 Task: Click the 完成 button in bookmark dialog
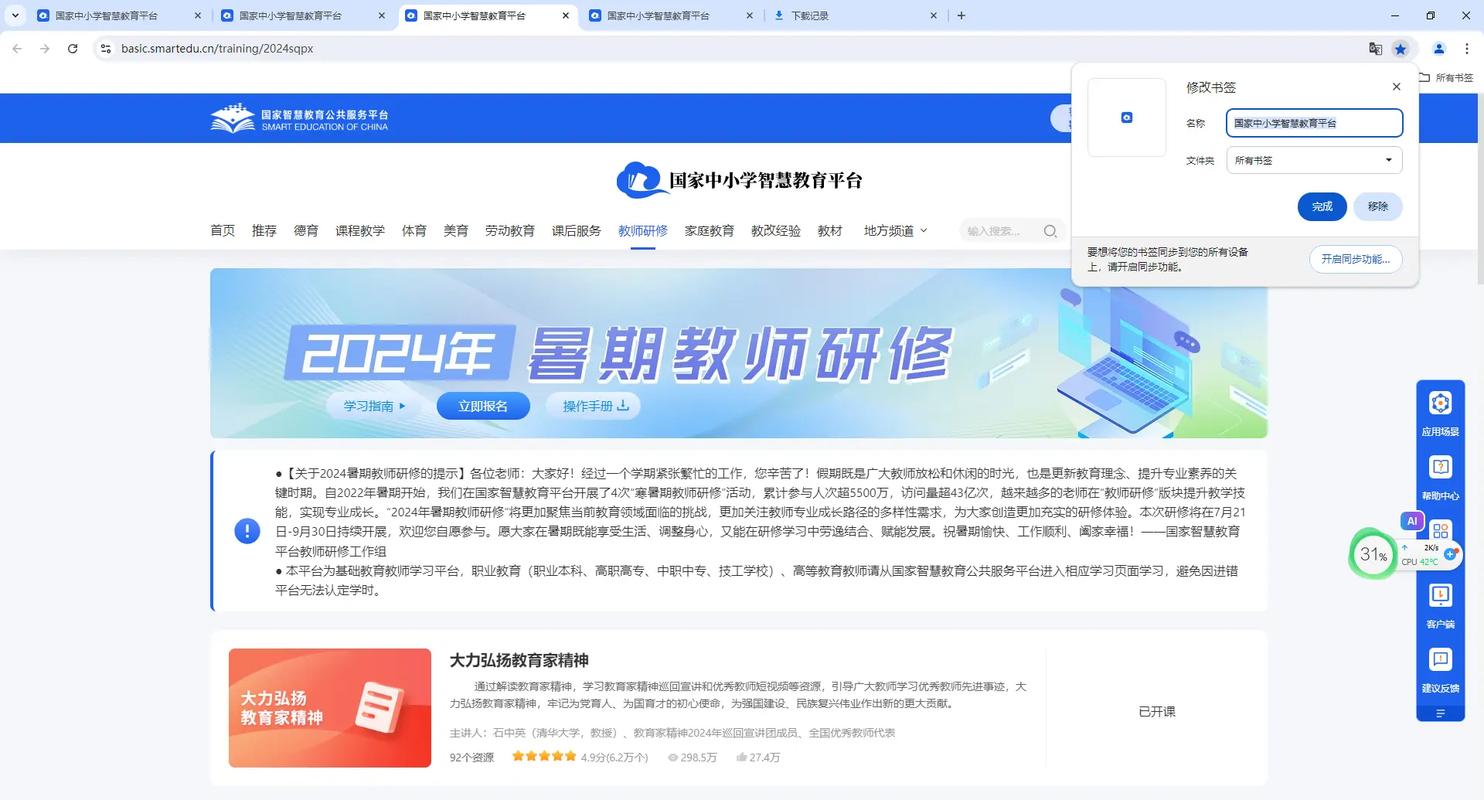coord(1322,206)
